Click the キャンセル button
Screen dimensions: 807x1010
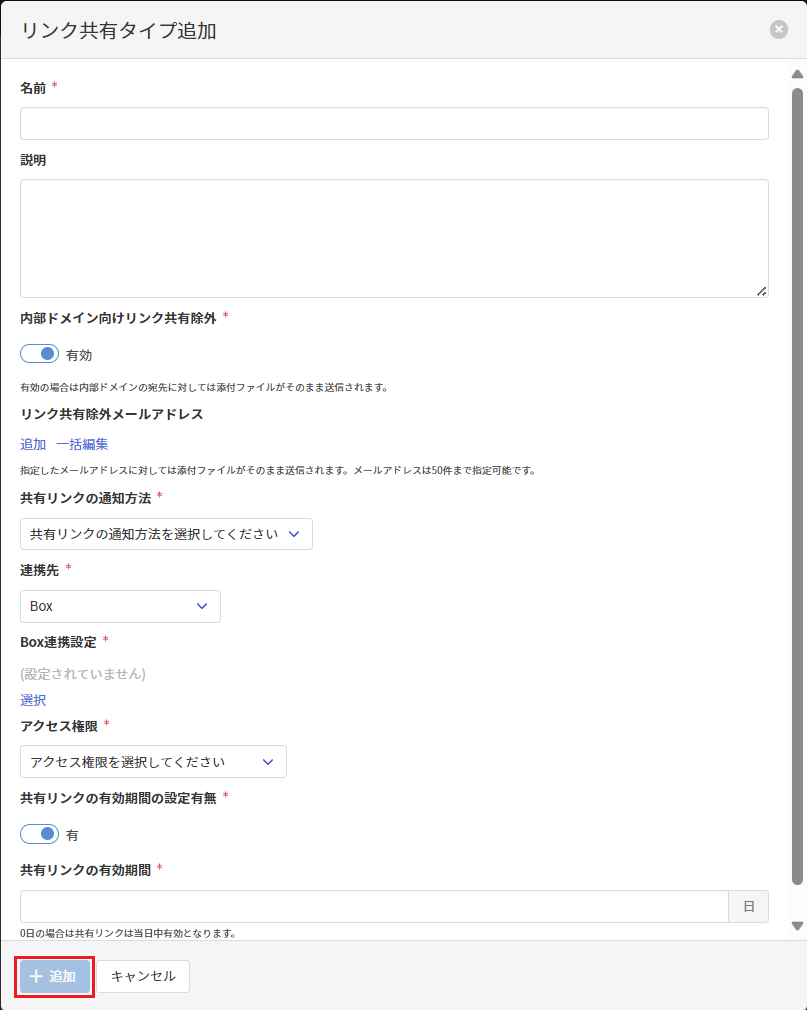(143, 976)
